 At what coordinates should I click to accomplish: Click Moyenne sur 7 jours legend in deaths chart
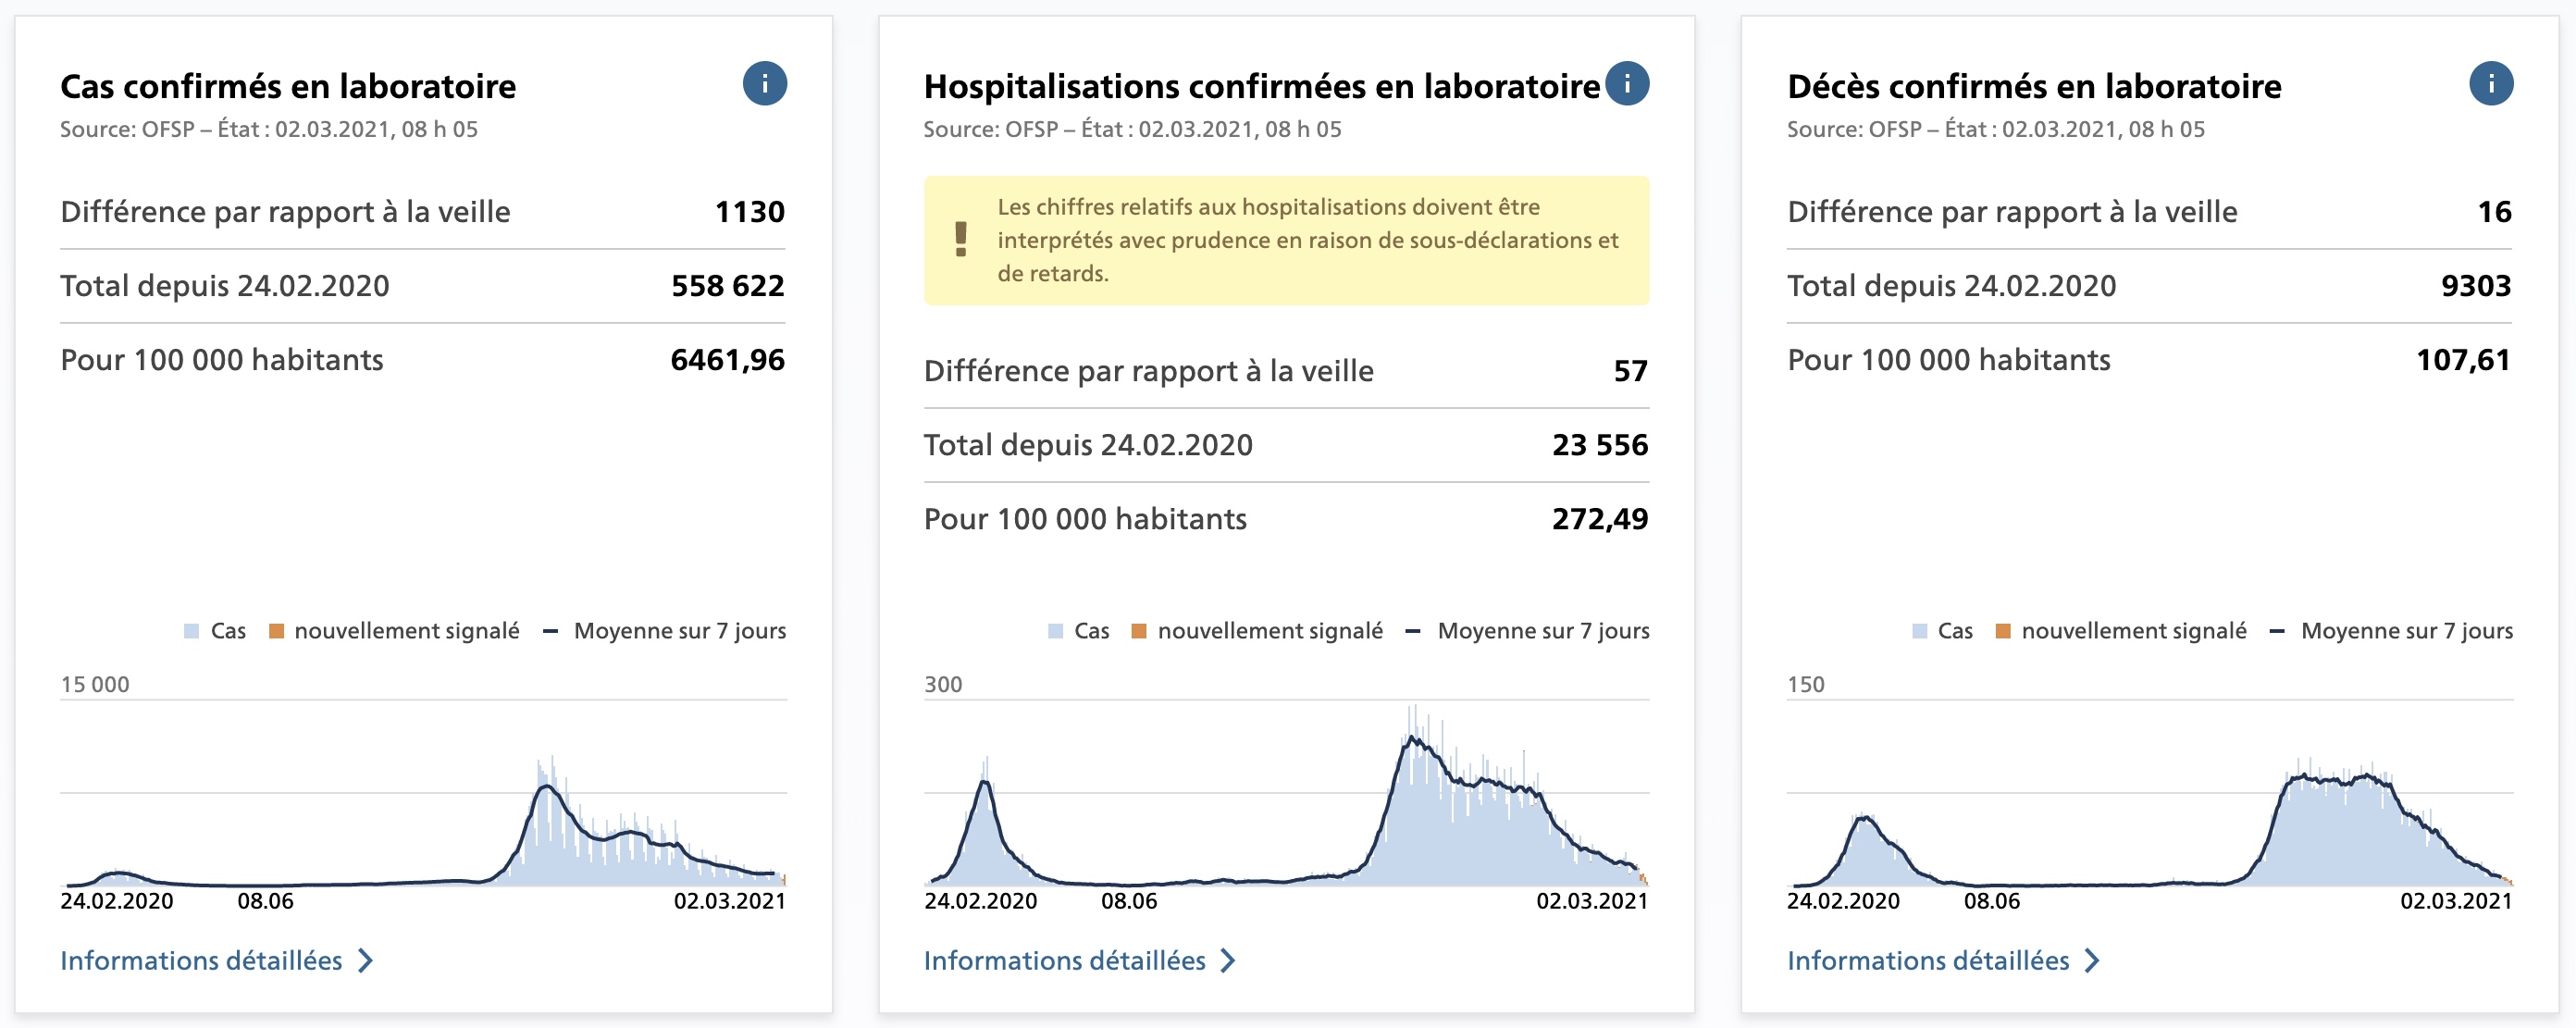pyautogui.click(x=2405, y=631)
